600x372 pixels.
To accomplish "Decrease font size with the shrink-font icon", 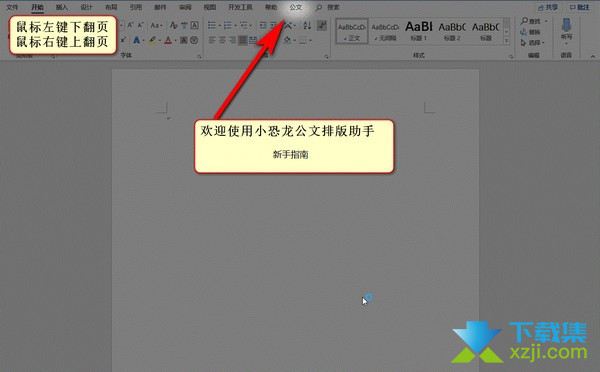I will 140,25.
